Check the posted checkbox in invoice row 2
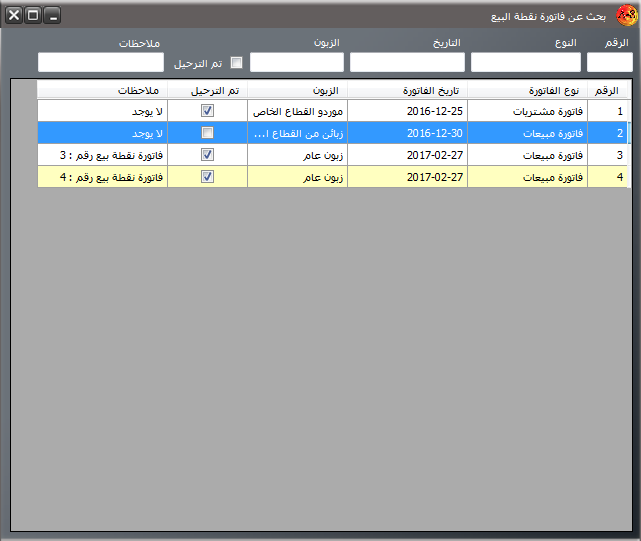 pos(207,133)
